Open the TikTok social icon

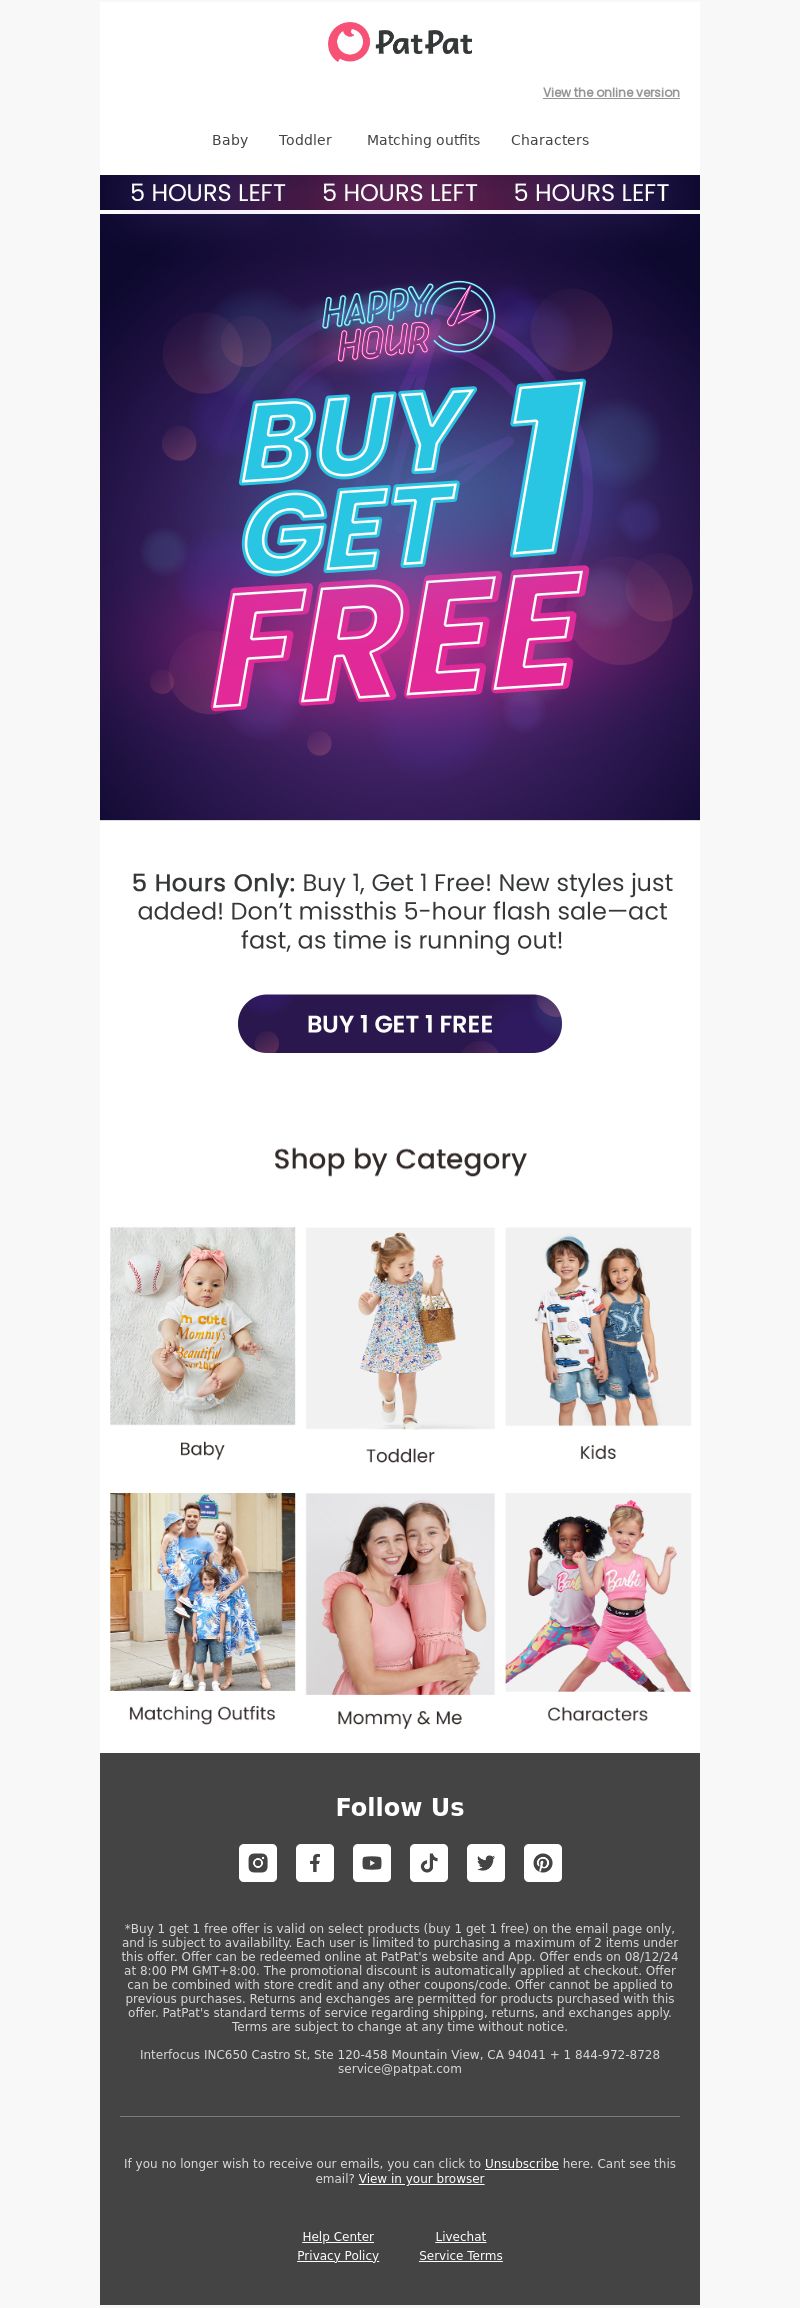point(429,1863)
